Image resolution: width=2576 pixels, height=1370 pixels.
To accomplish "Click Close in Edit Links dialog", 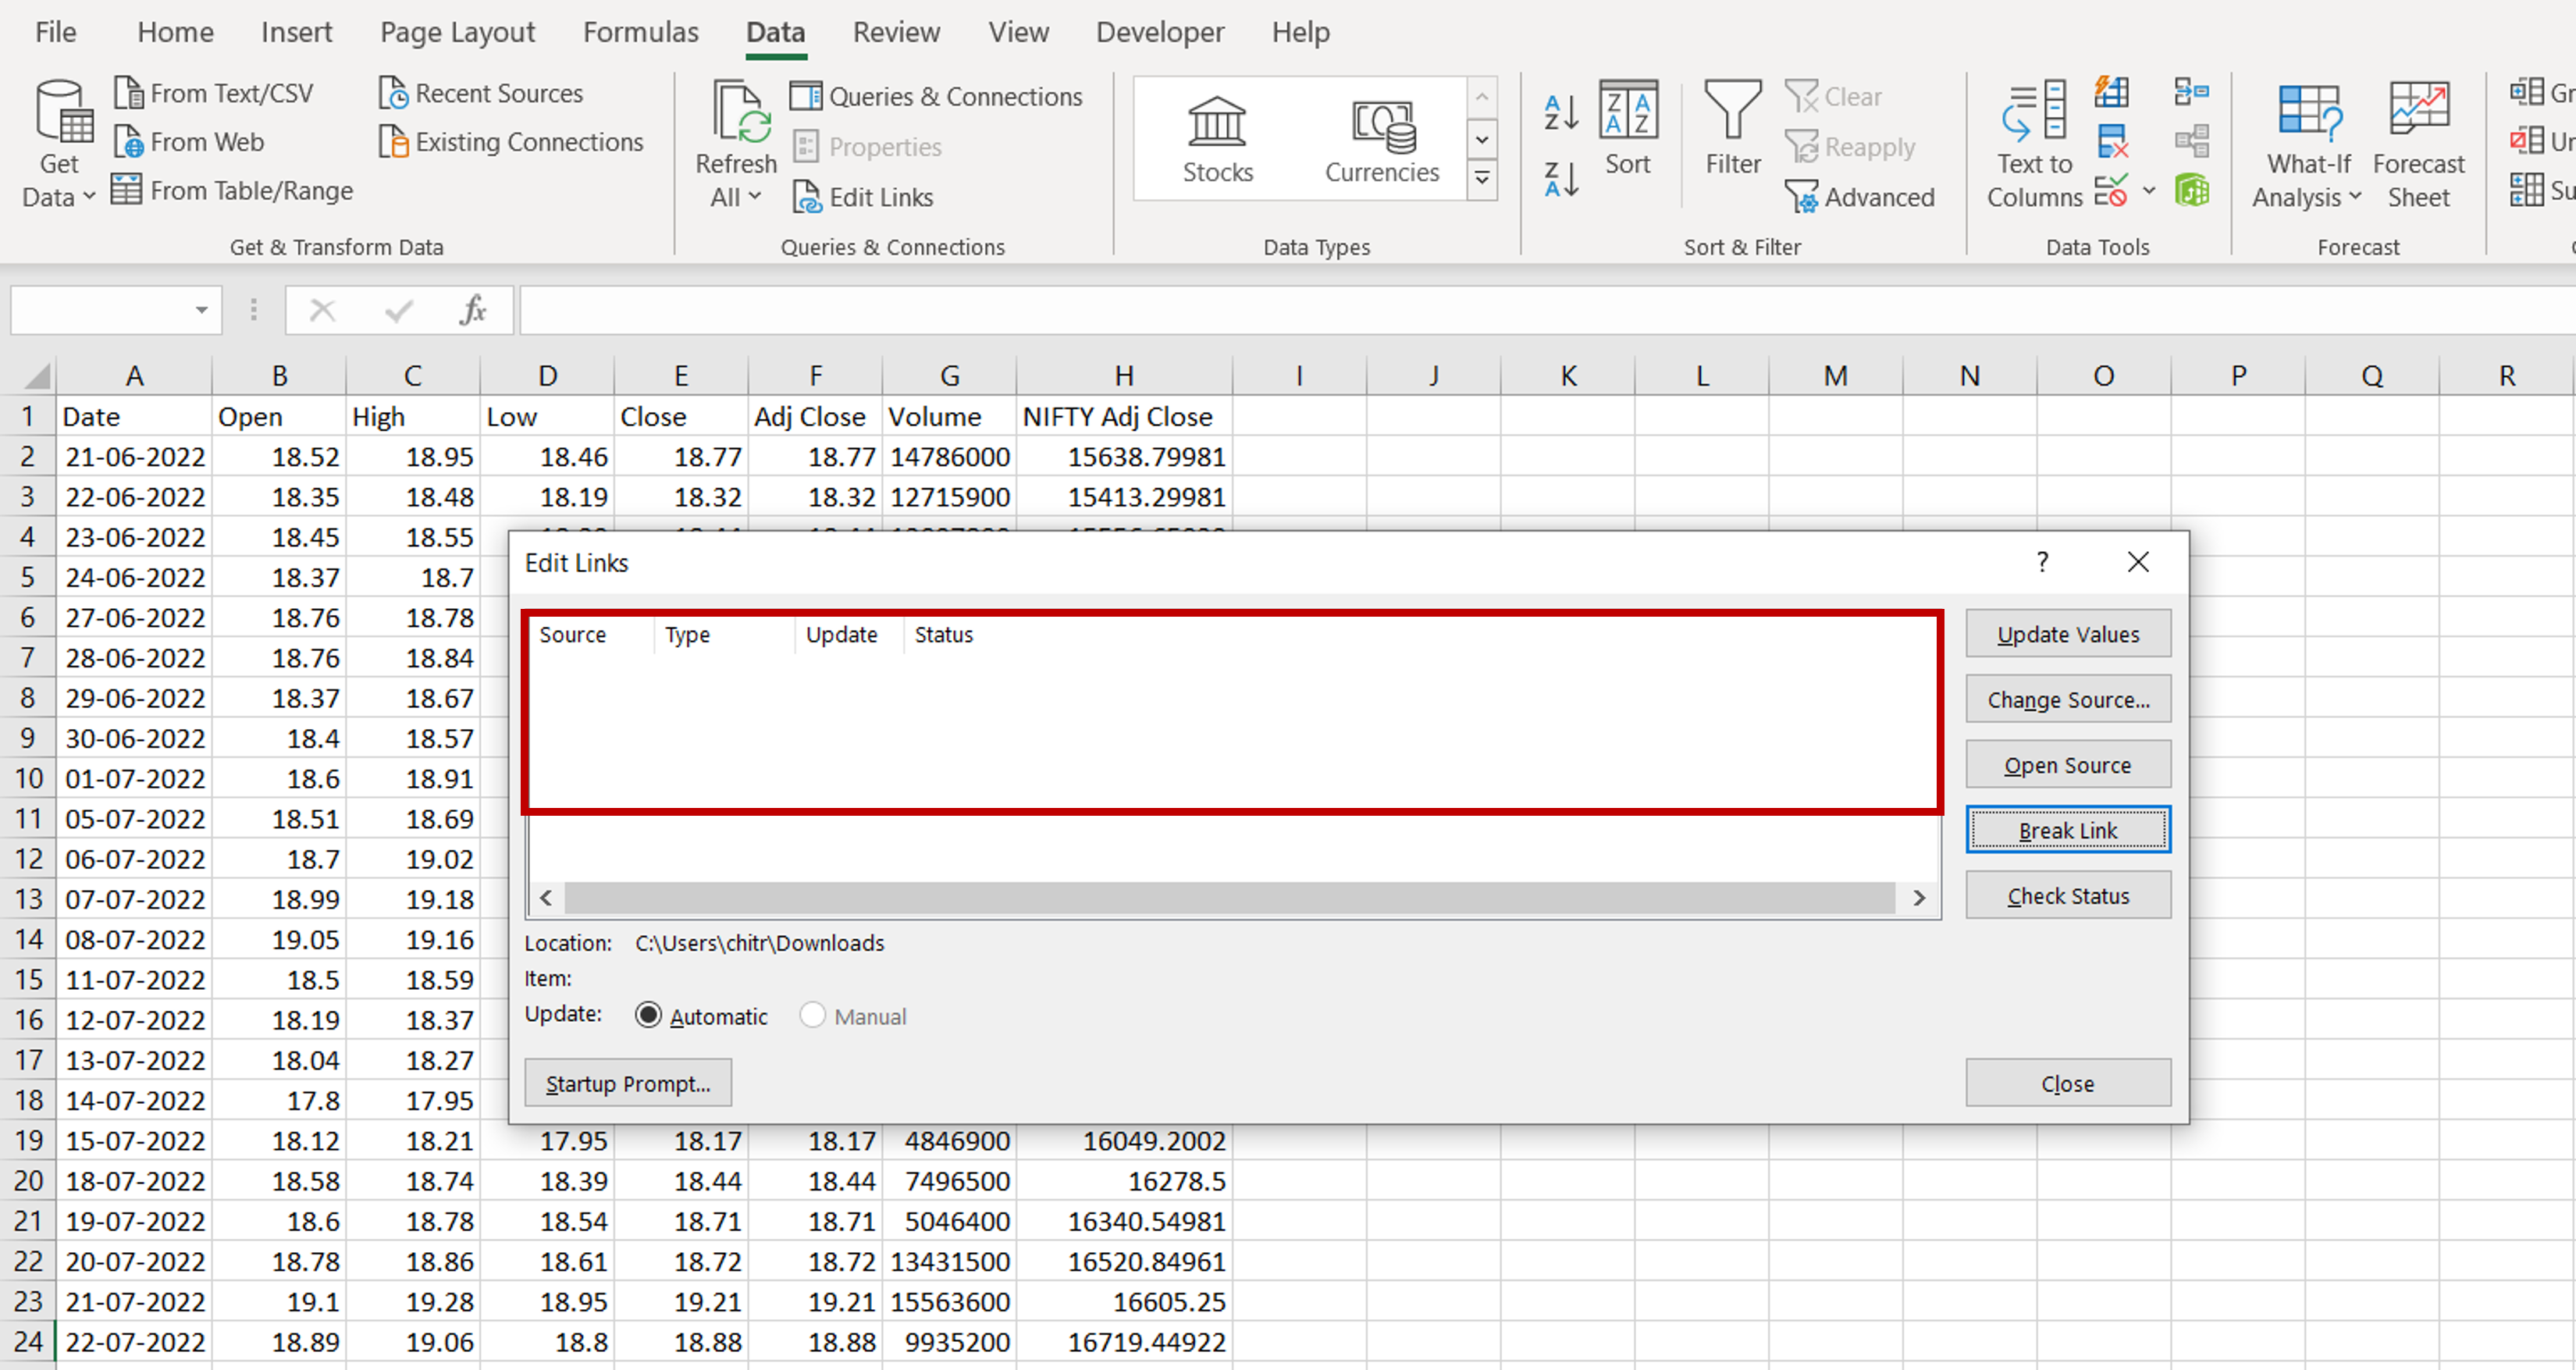I will click(x=2068, y=1083).
